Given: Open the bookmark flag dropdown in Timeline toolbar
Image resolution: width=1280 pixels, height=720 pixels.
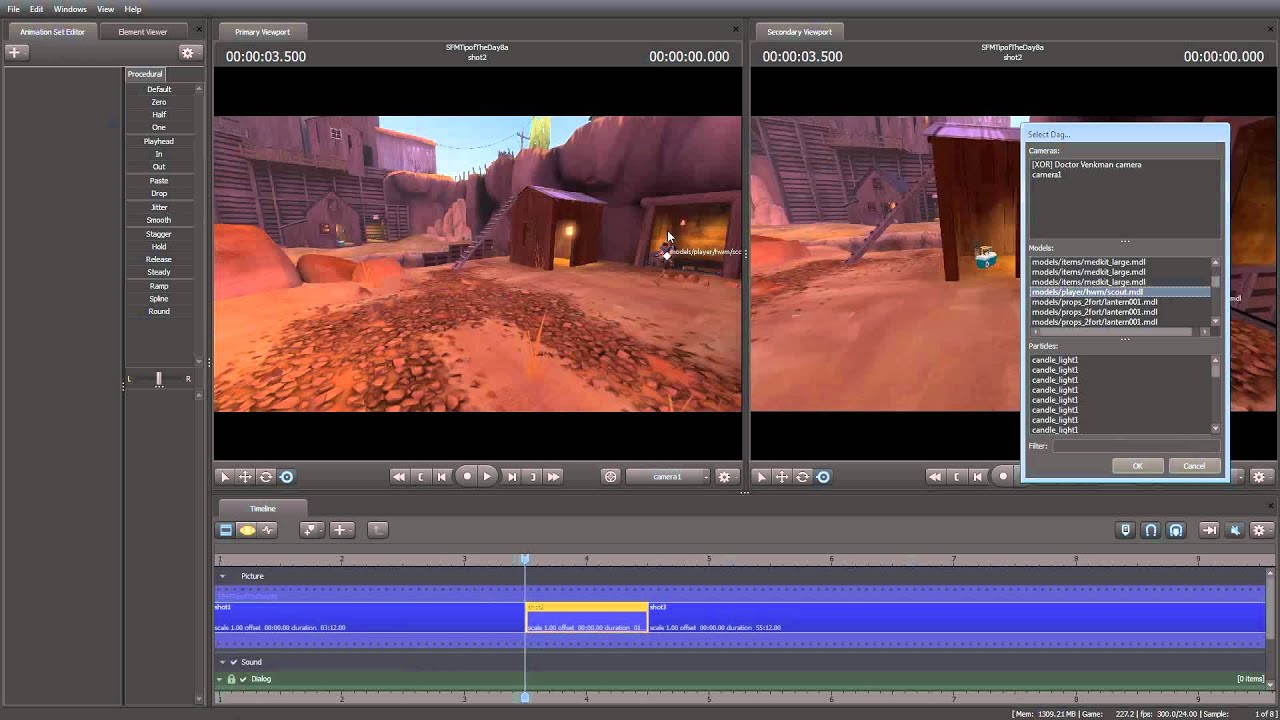Looking at the screenshot, I should [x=310, y=530].
